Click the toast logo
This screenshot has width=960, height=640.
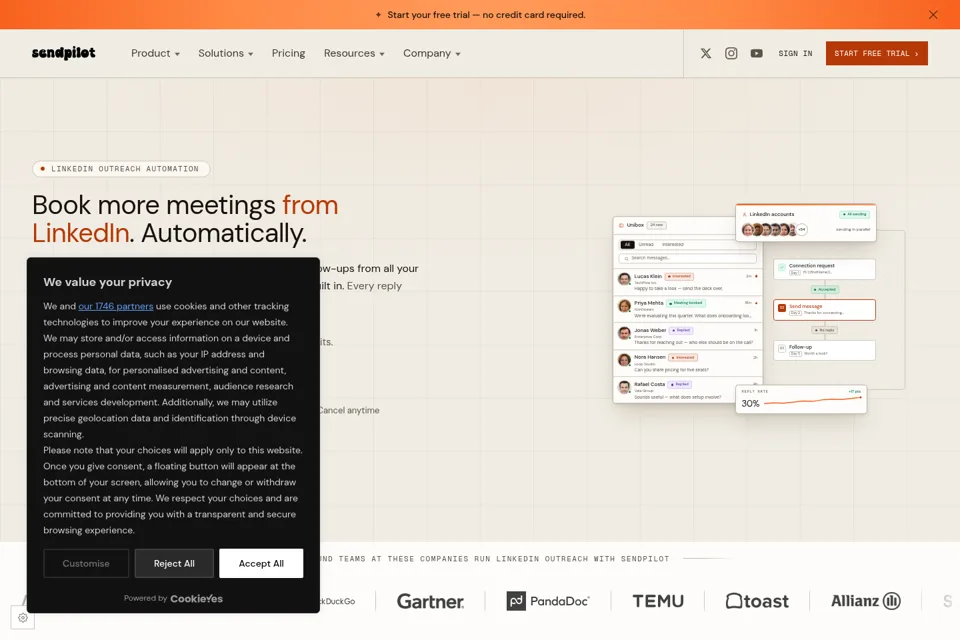coord(757,601)
